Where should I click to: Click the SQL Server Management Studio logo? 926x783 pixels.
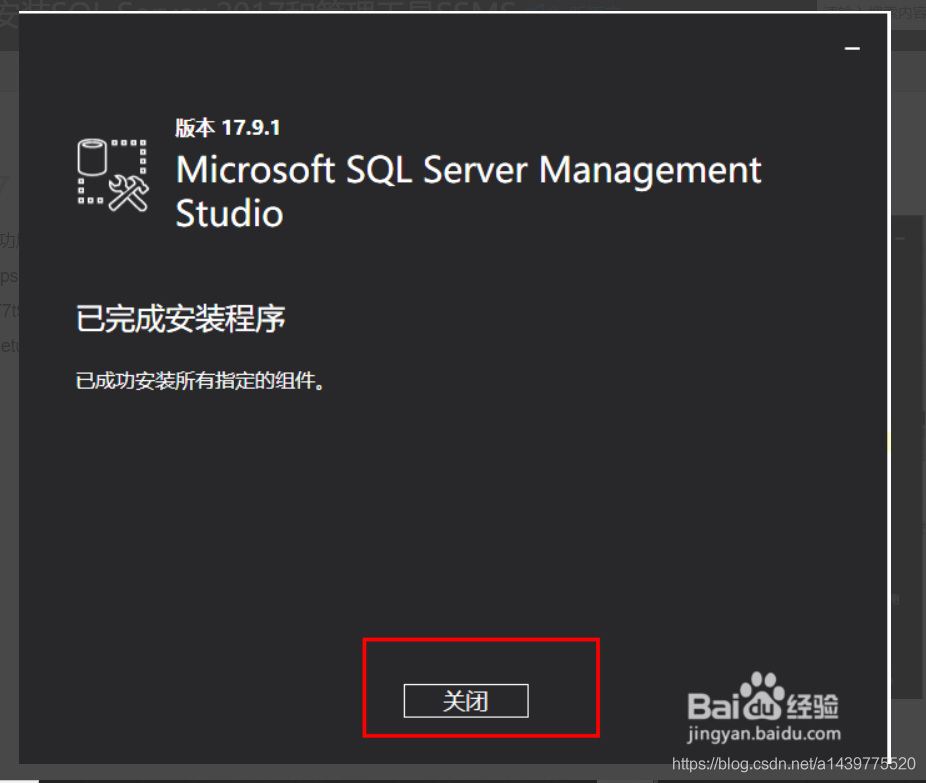point(113,175)
